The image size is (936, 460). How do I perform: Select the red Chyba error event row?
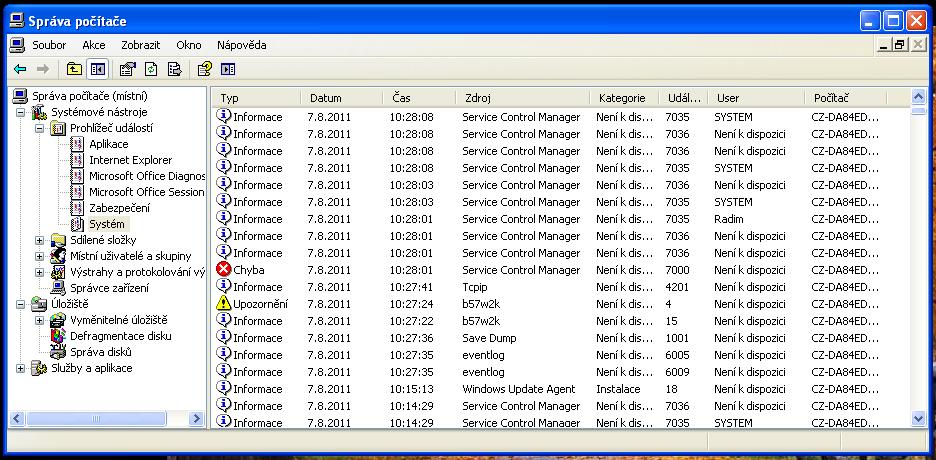(400, 270)
